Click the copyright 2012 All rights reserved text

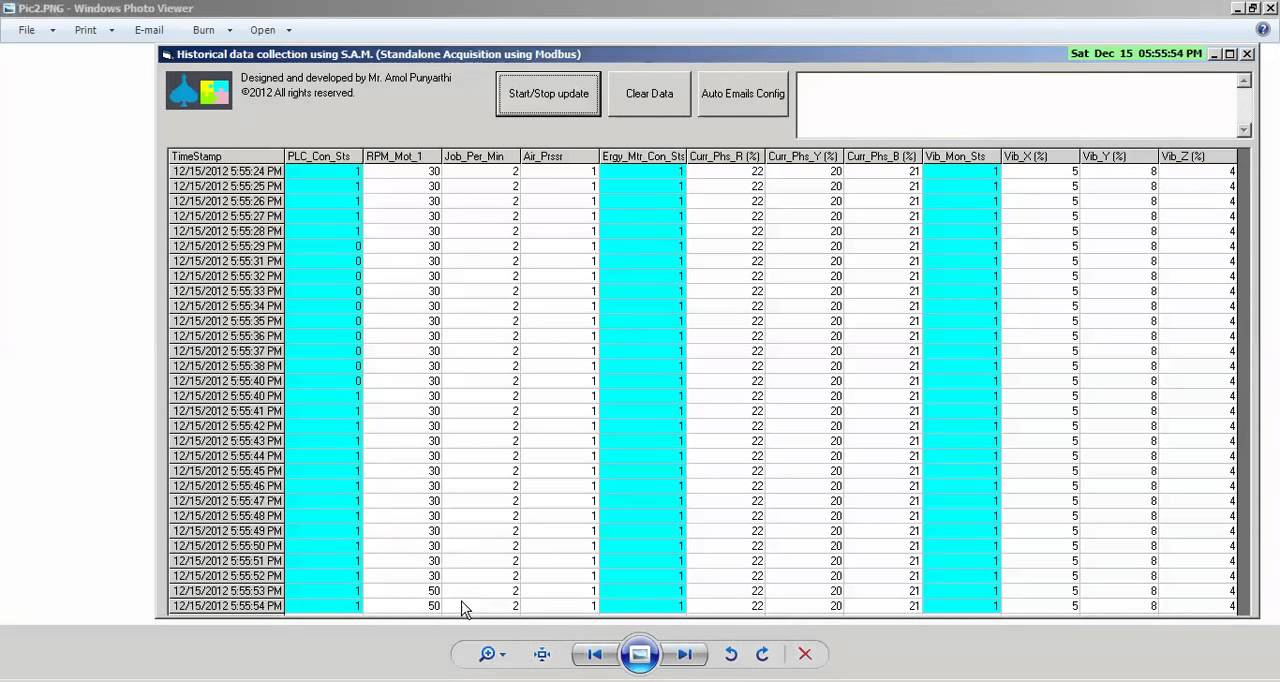pos(297,93)
